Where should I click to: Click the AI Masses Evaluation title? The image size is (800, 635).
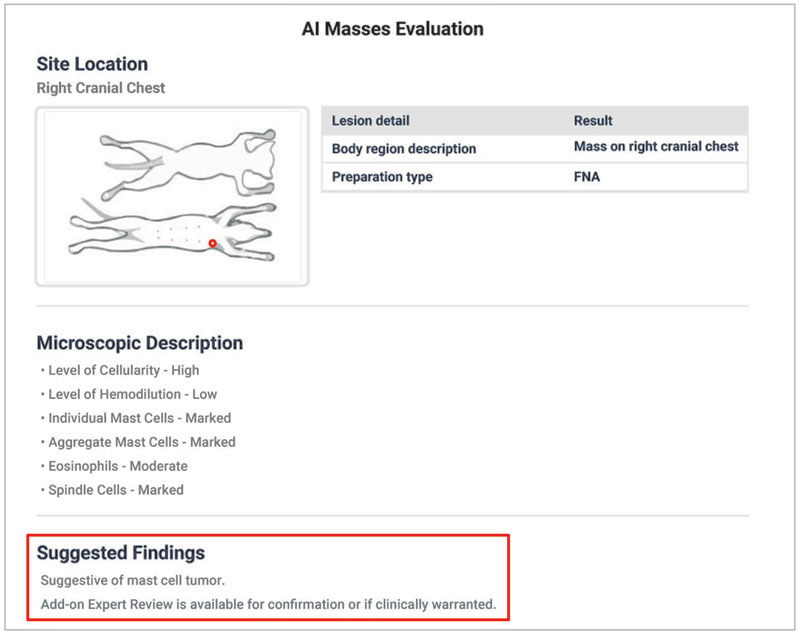[x=393, y=29]
